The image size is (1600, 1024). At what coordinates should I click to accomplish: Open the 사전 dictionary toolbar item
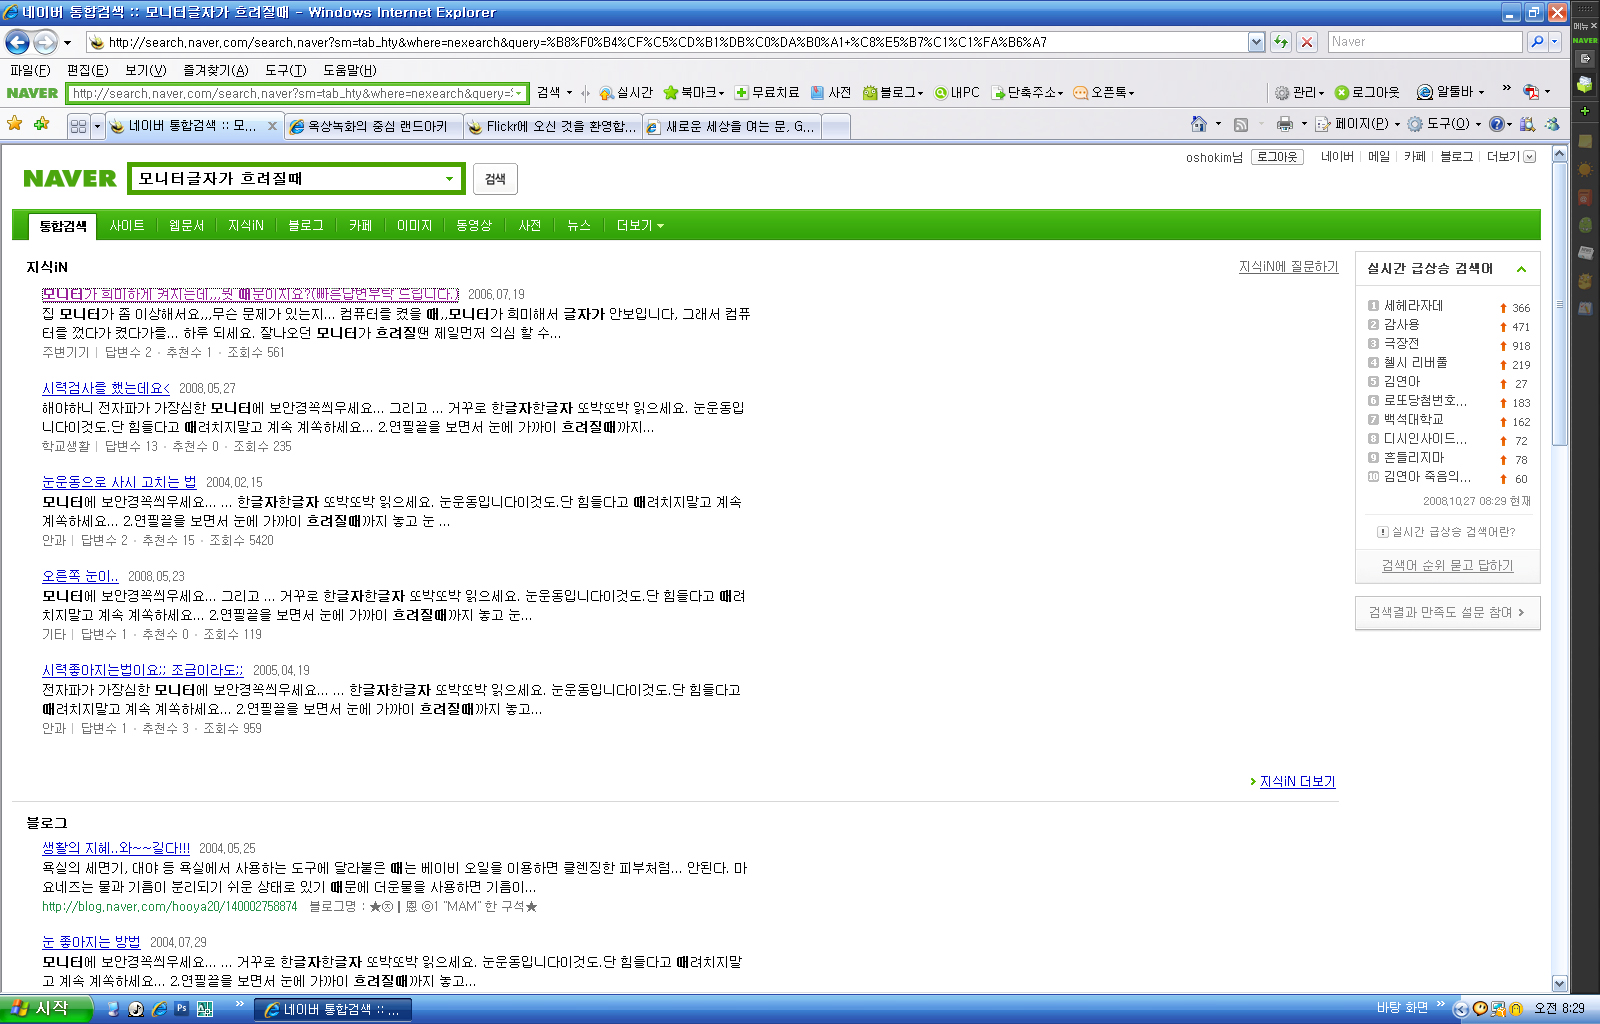tap(831, 93)
